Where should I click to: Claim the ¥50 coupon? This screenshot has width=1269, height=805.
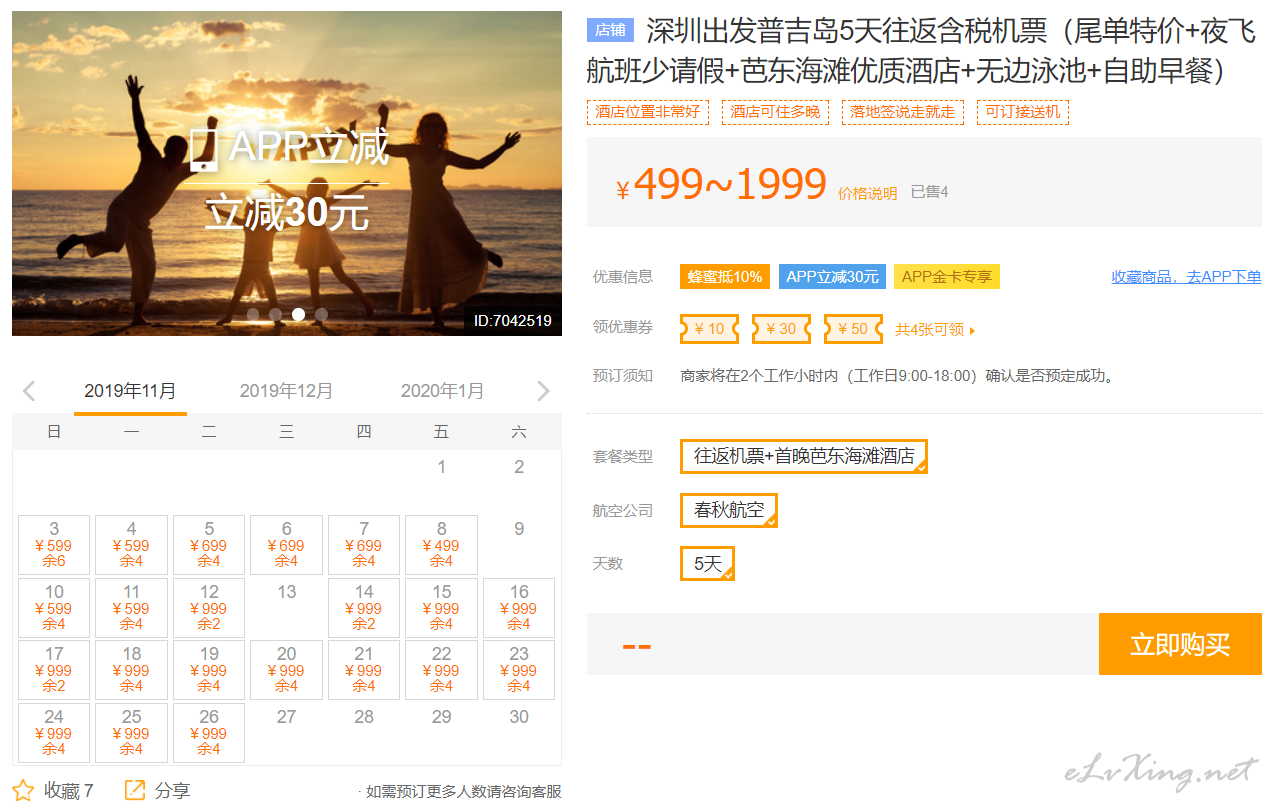(x=853, y=329)
